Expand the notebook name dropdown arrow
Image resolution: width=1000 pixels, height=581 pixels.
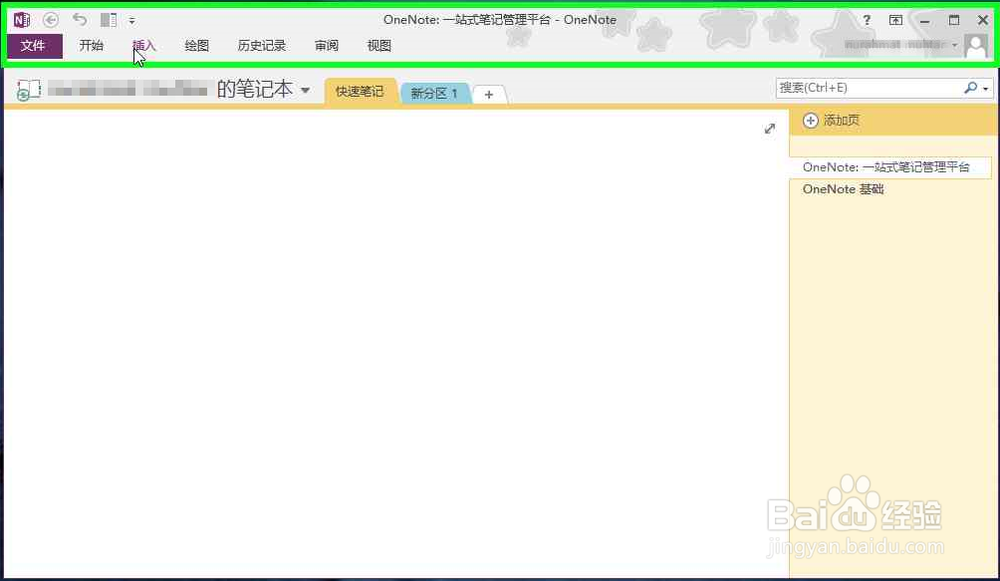[306, 89]
